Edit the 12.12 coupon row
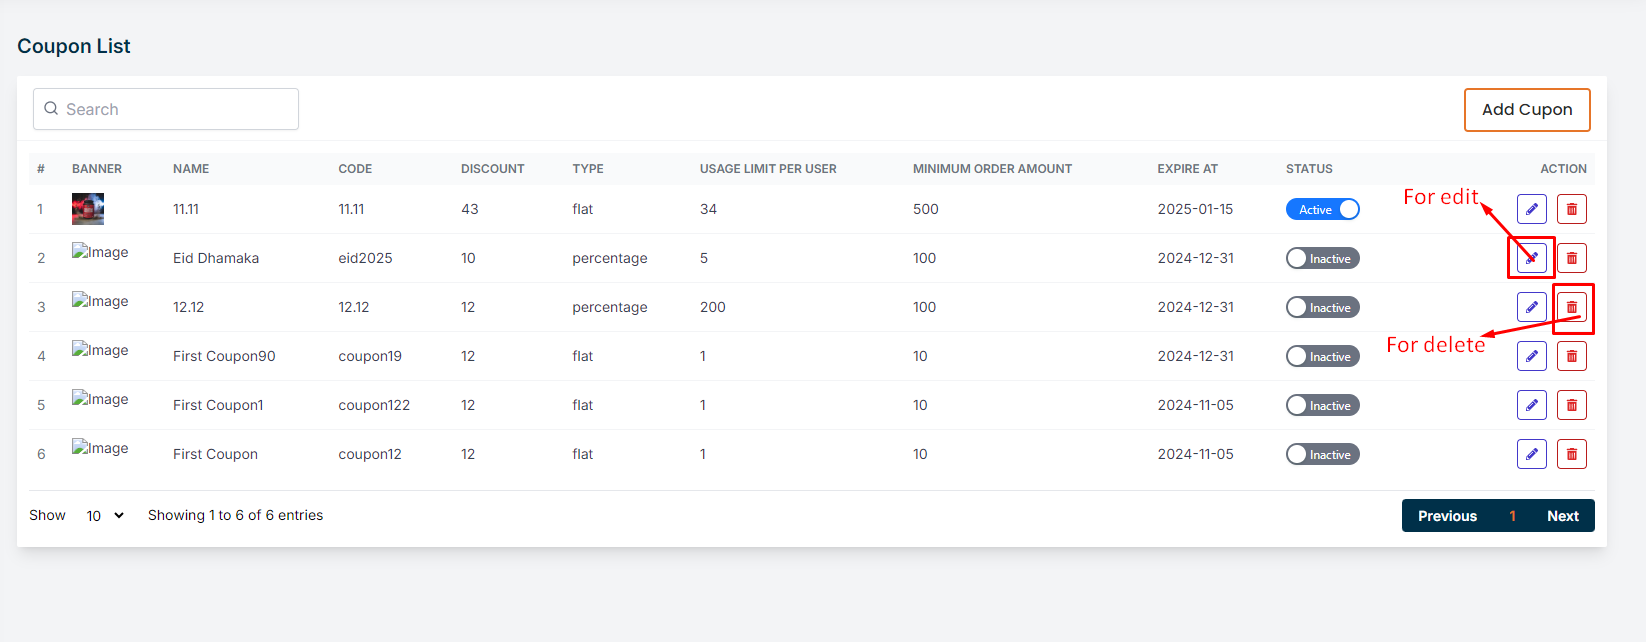Image resolution: width=1646 pixels, height=642 pixels. [1531, 307]
